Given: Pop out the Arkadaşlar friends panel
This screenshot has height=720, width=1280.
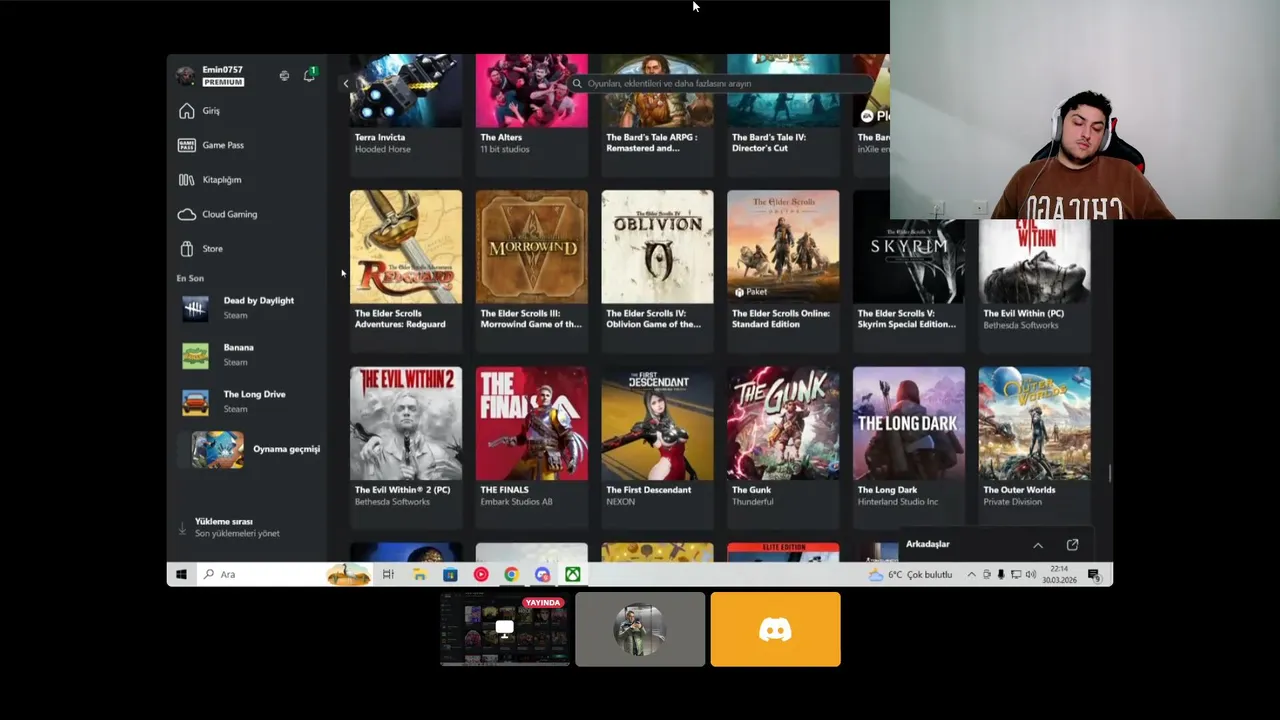Looking at the screenshot, I should pos(1072,545).
